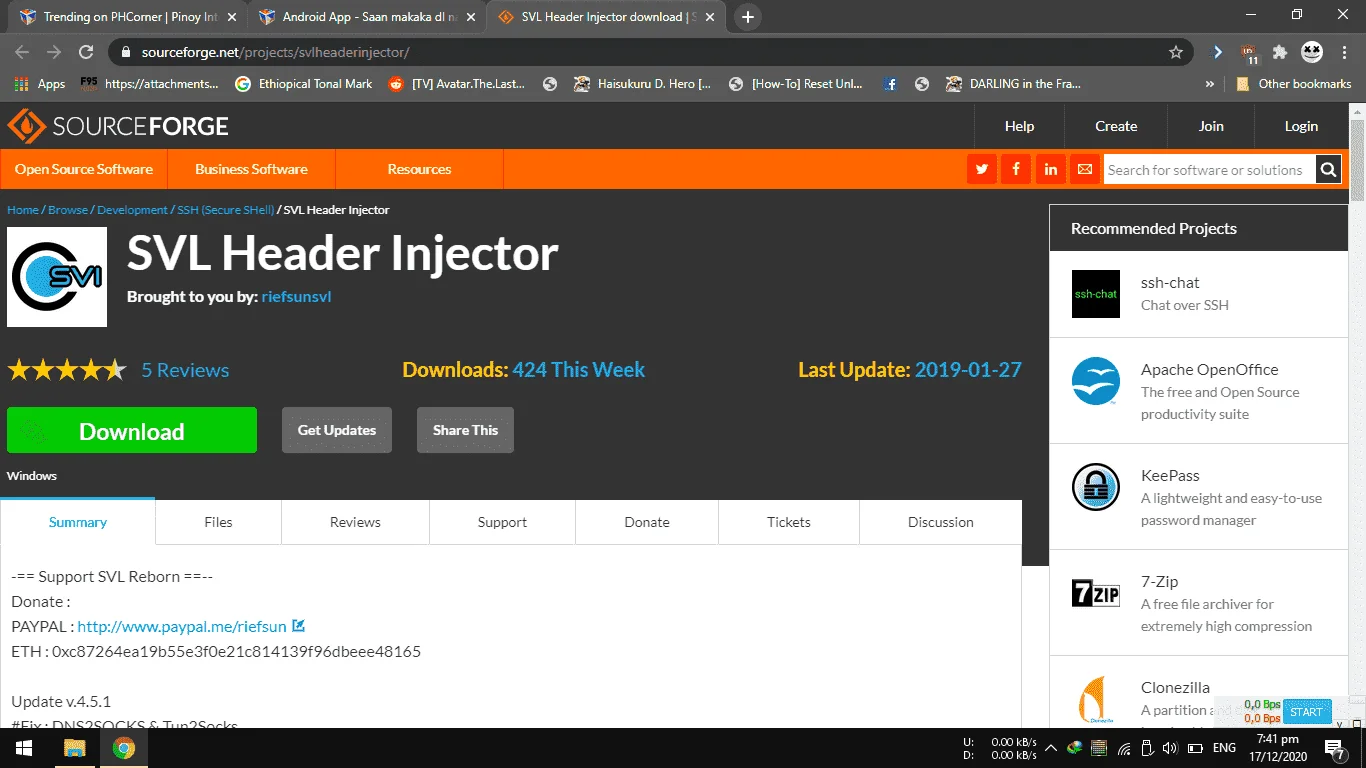This screenshot has width=1366, height=768.
Task: Click the browser address bar URL
Action: (x=276, y=52)
